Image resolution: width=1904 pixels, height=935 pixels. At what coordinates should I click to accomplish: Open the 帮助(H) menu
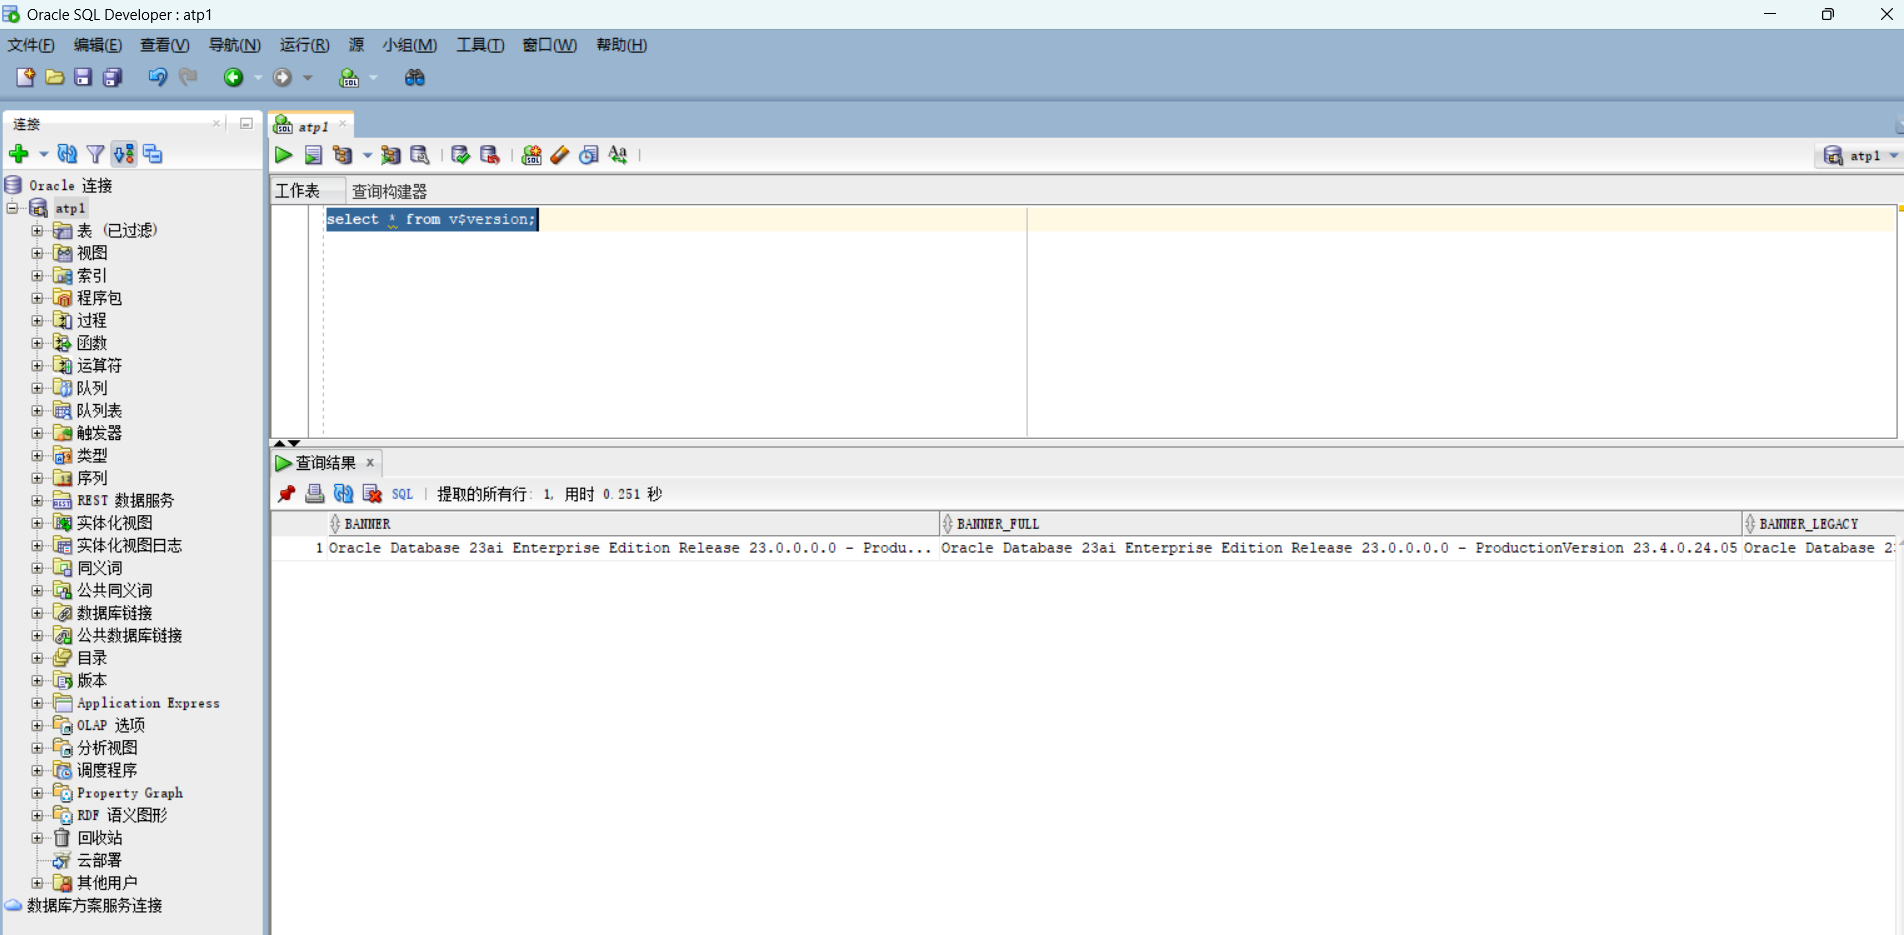tap(621, 45)
